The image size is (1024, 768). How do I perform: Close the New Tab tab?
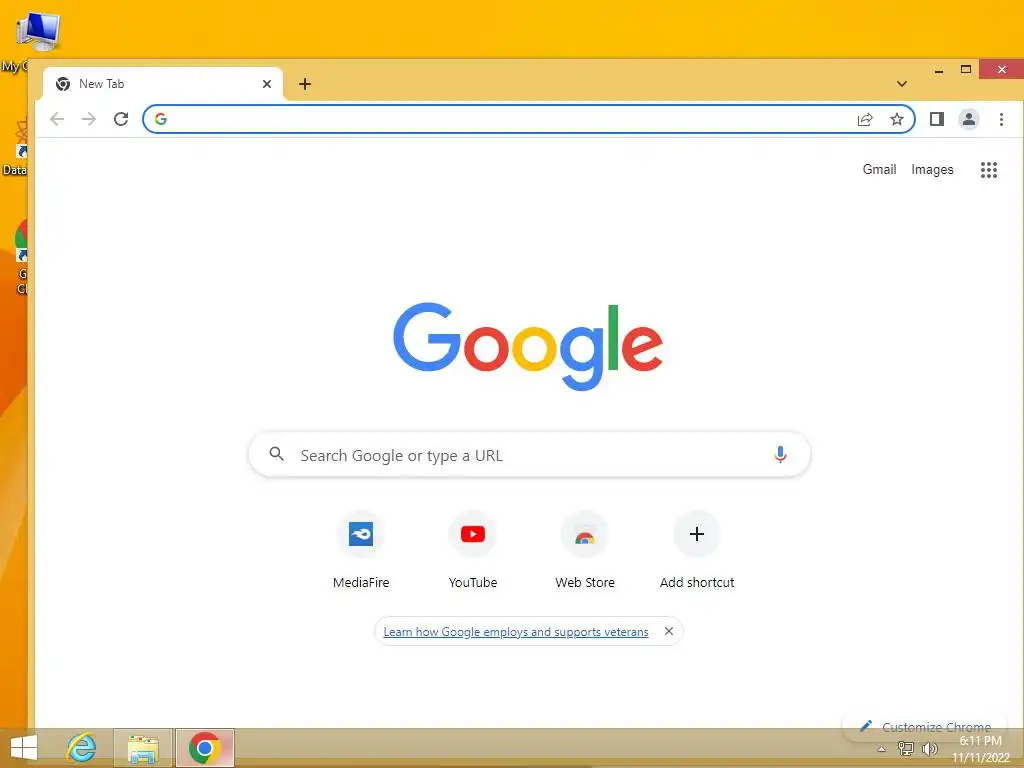click(x=266, y=84)
